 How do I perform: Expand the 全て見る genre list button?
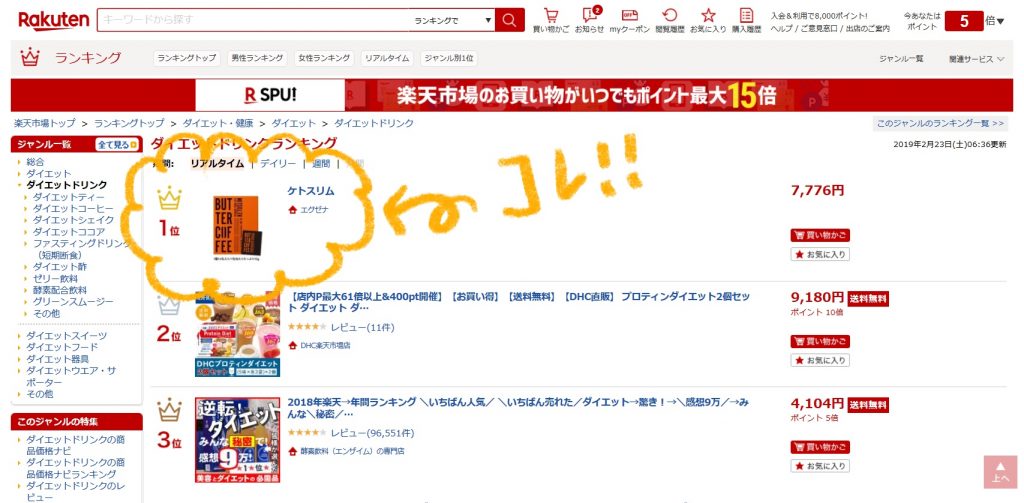point(112,145)
